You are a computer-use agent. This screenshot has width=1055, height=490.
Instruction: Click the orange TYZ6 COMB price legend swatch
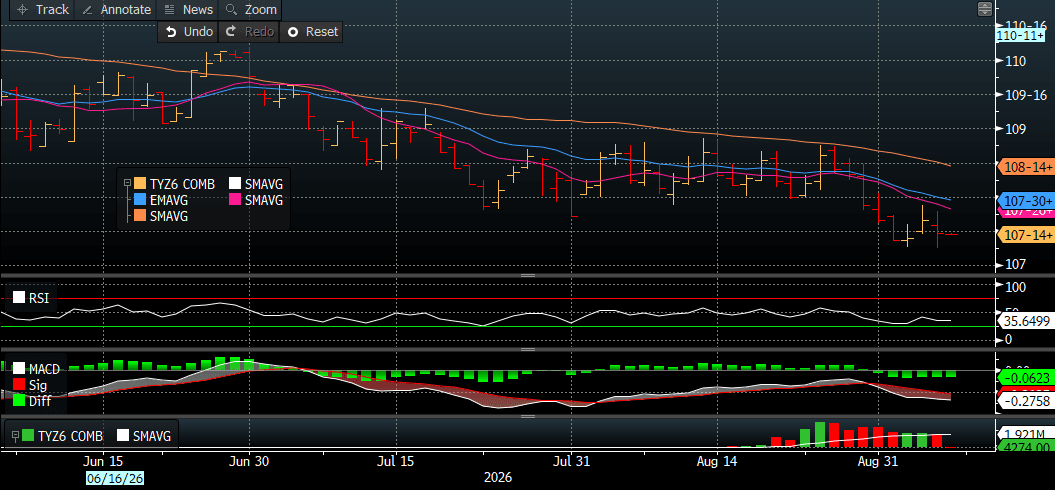coord(140,183)
